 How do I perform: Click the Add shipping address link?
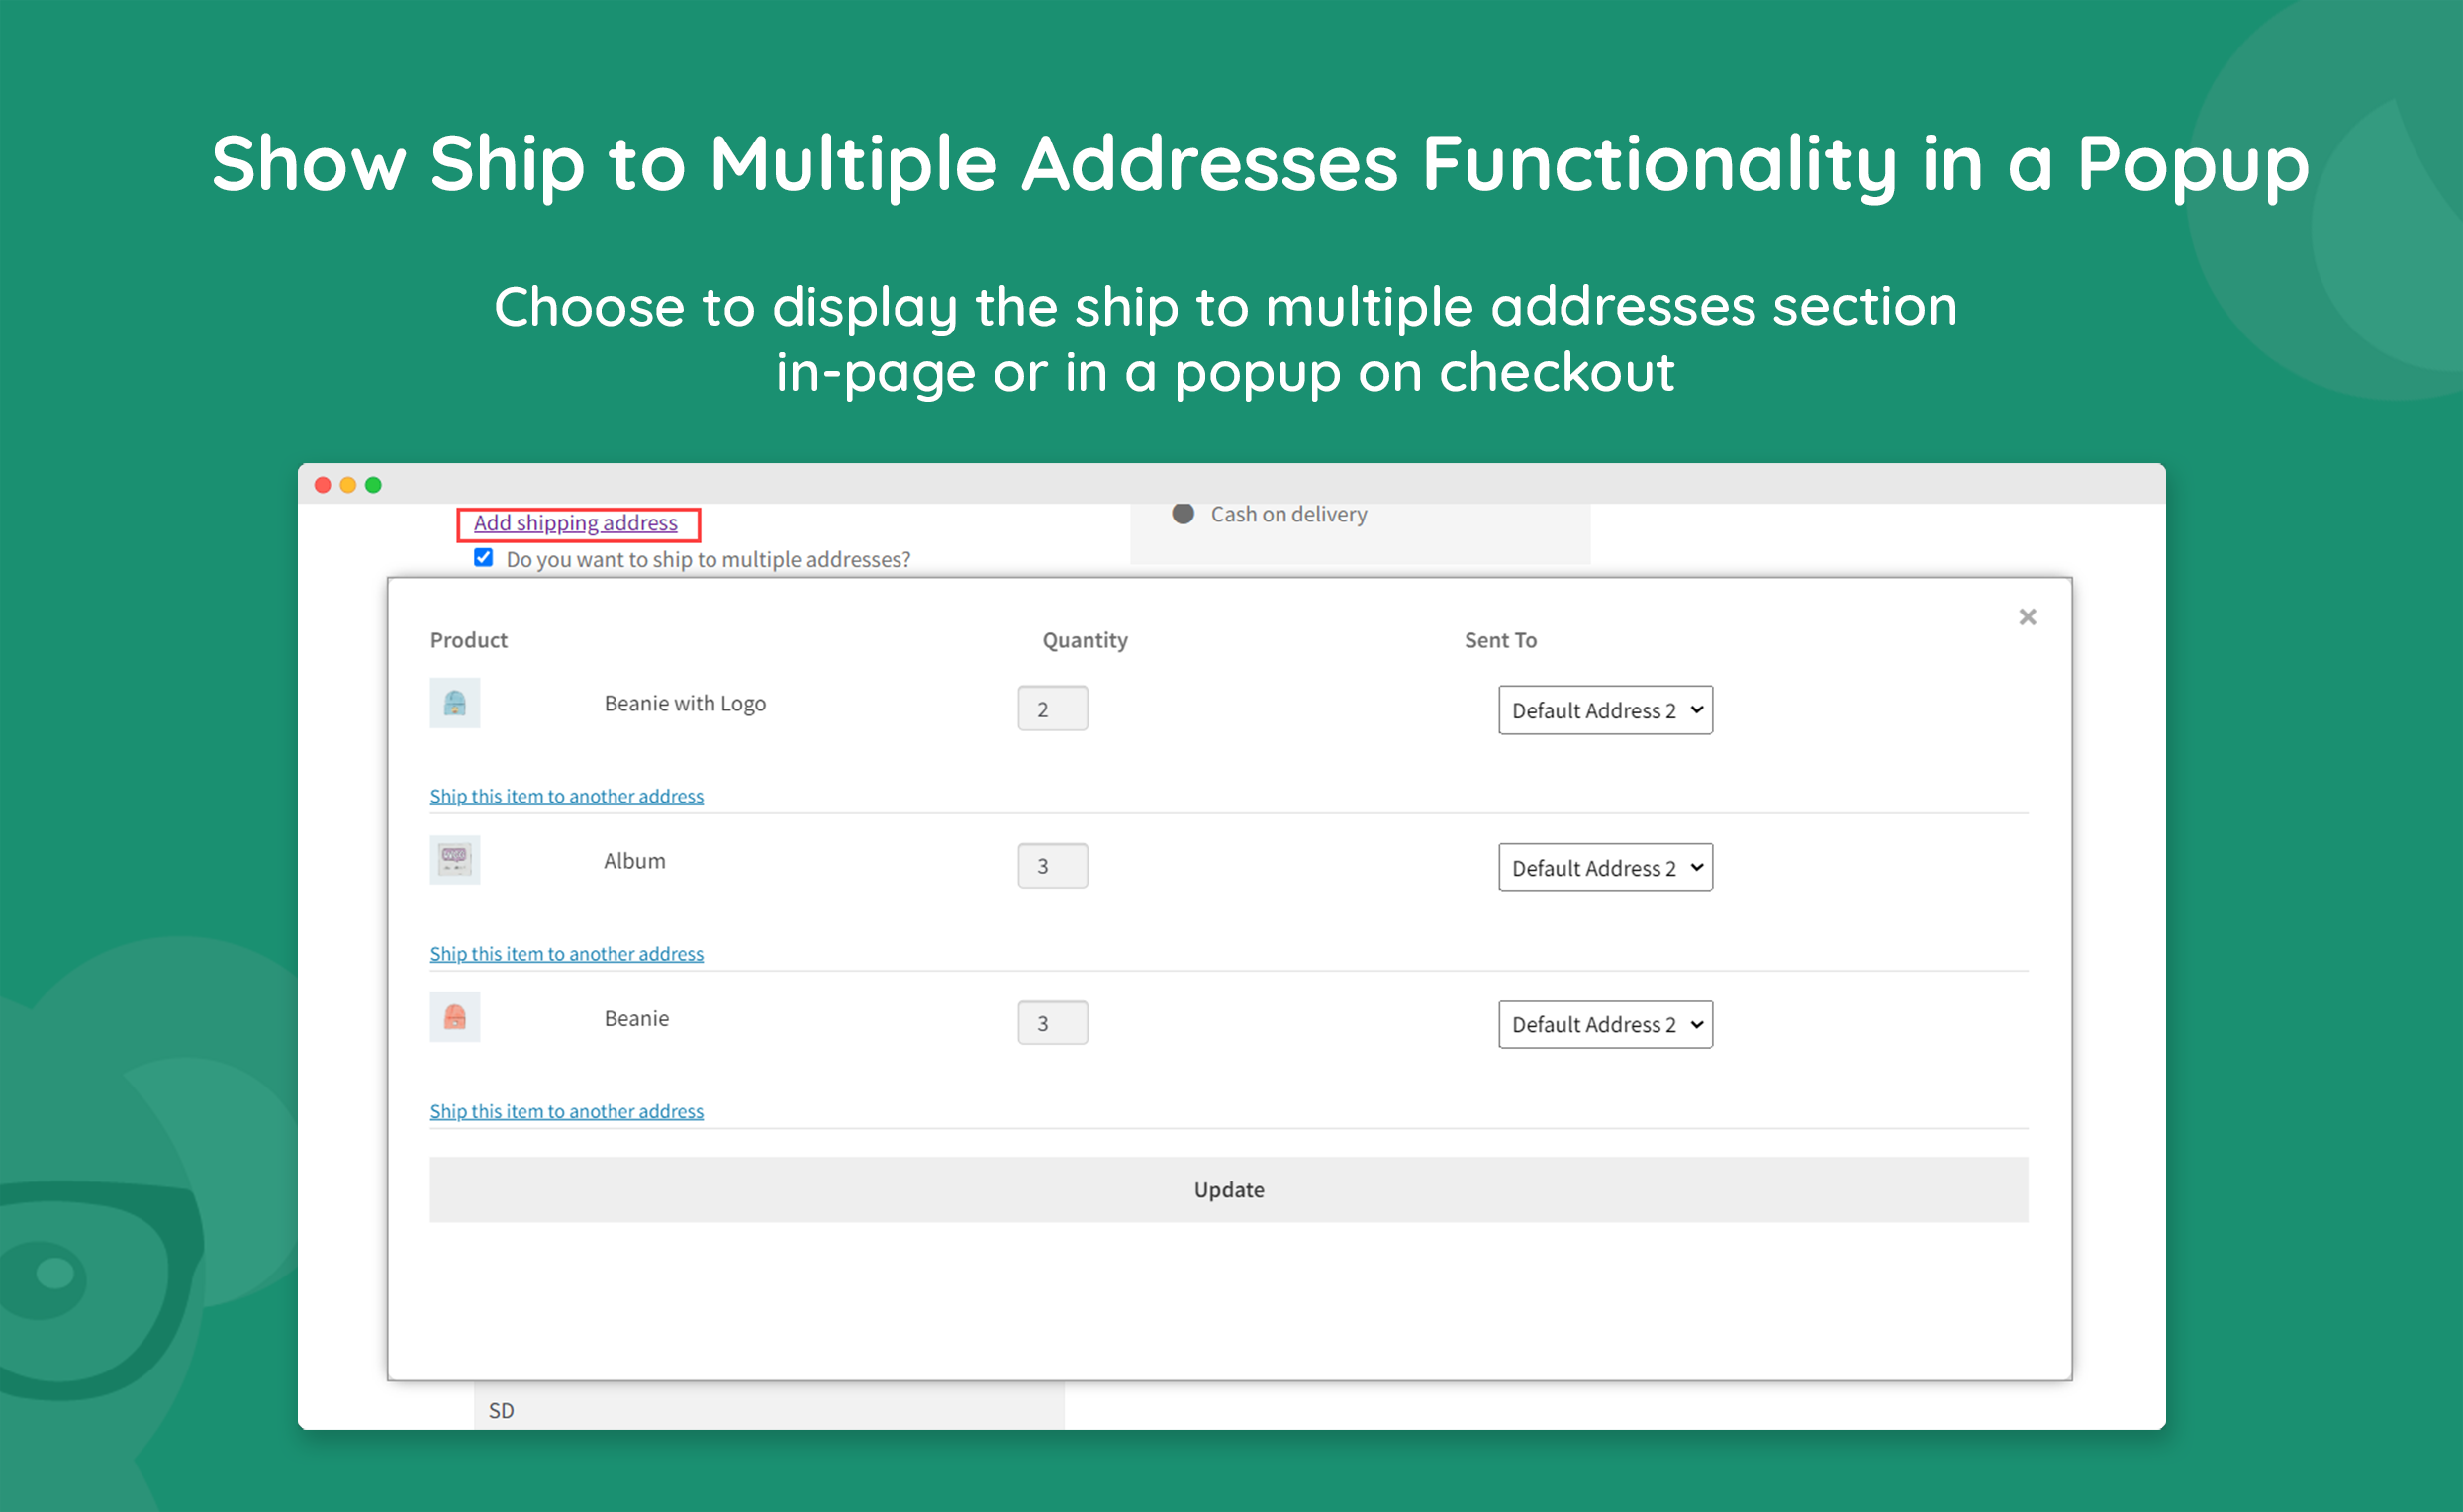(x=575, y=523)
